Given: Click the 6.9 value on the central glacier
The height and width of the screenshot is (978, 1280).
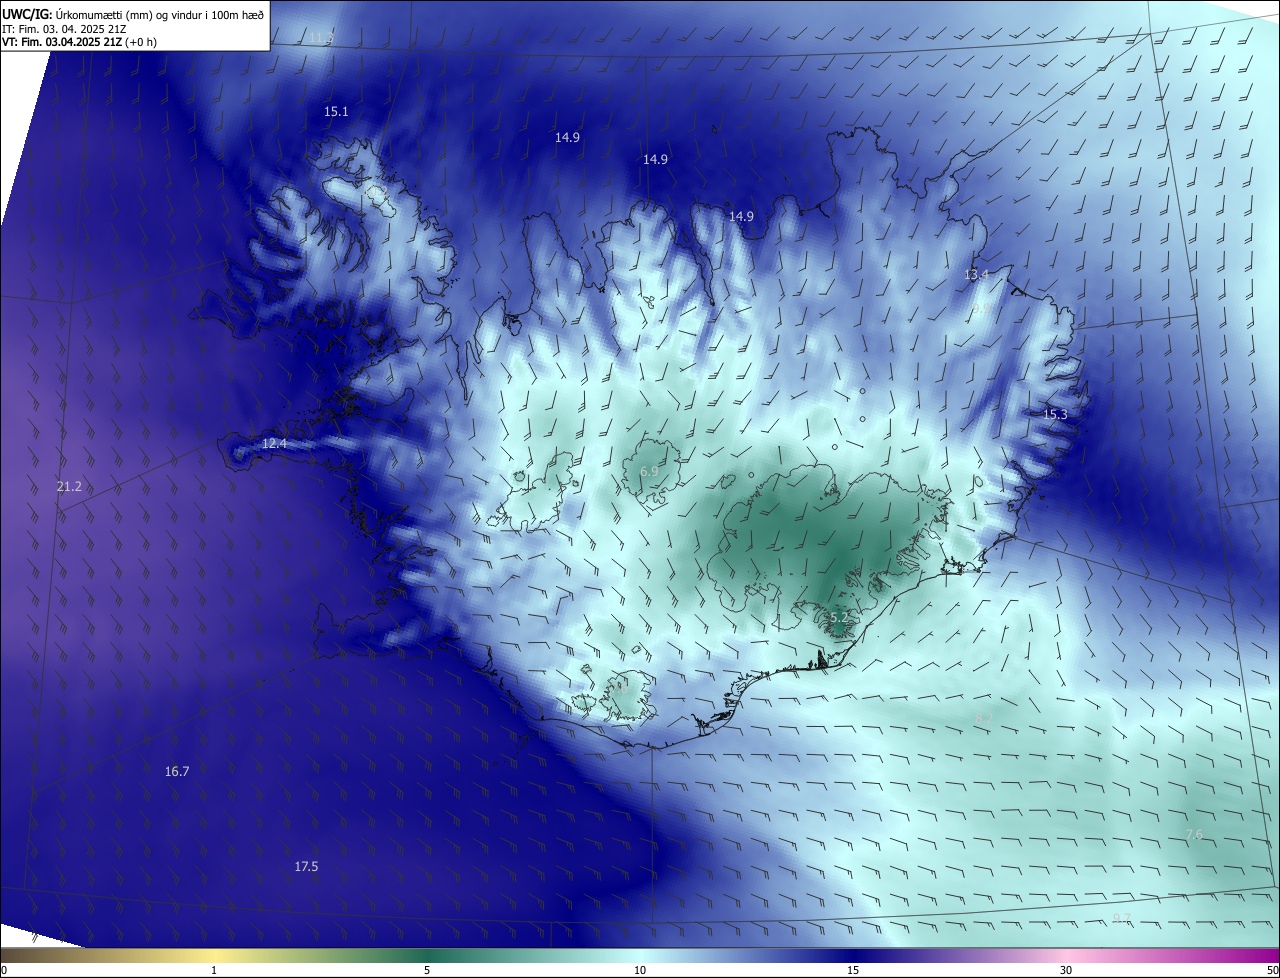Looking at the screenshot, I should pos(649,471).
